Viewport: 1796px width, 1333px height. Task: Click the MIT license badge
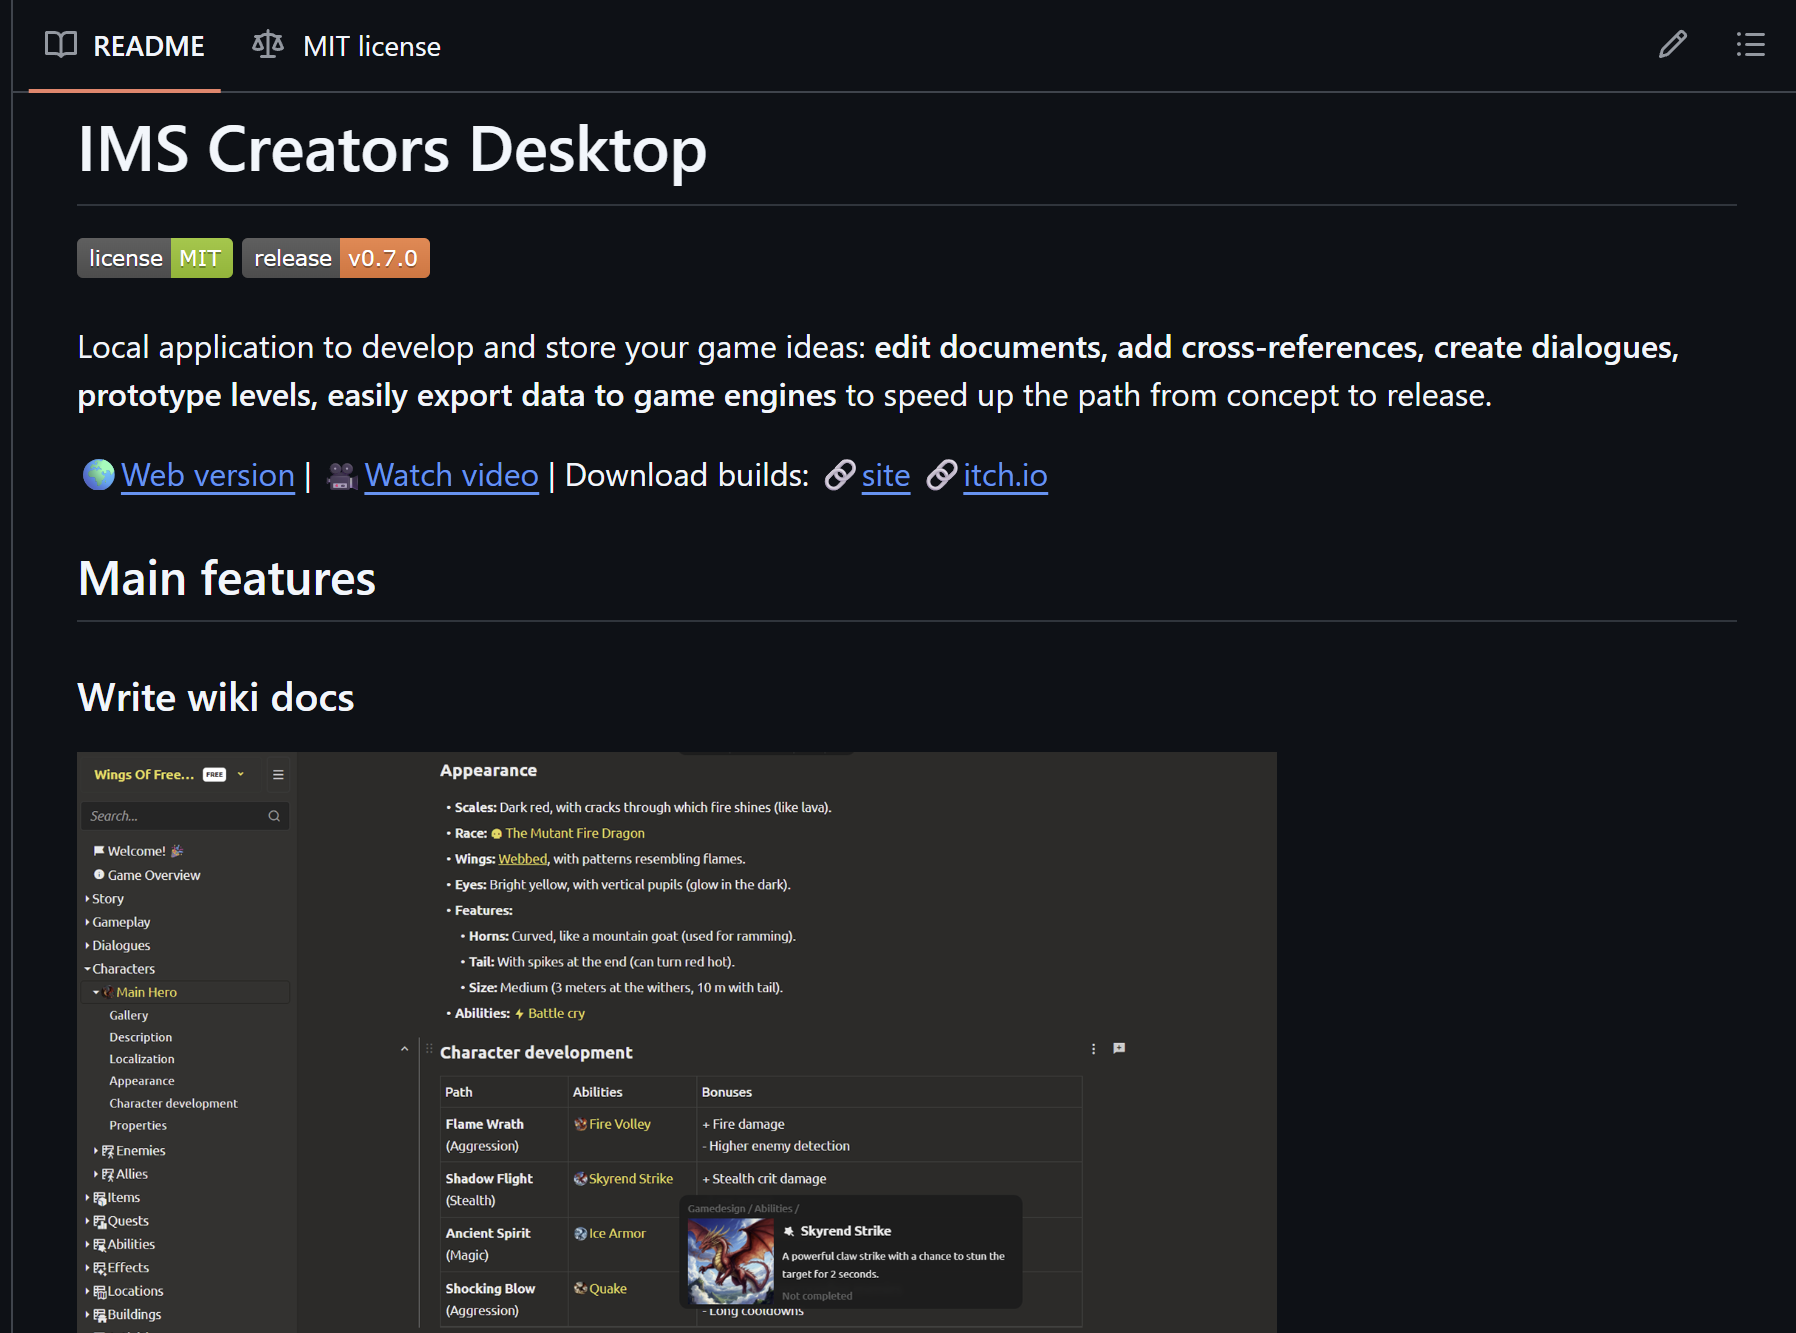pos(155,258)
